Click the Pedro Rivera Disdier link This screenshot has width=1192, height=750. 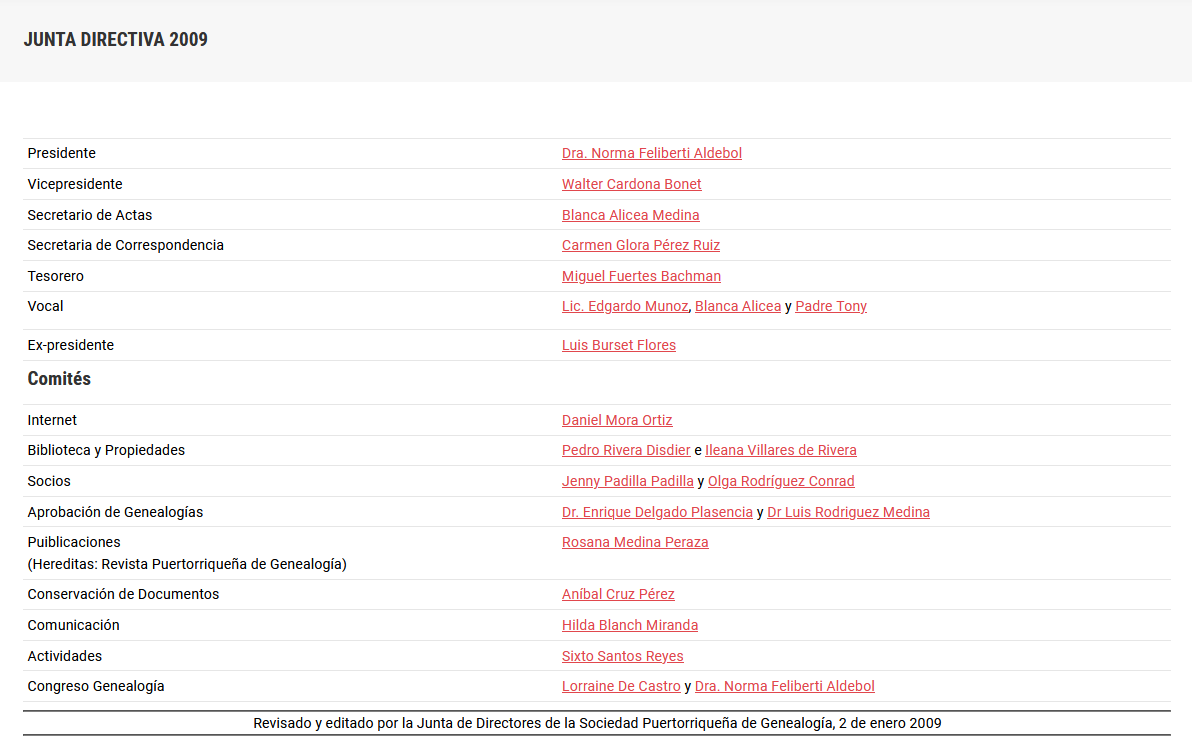[625, 450]
